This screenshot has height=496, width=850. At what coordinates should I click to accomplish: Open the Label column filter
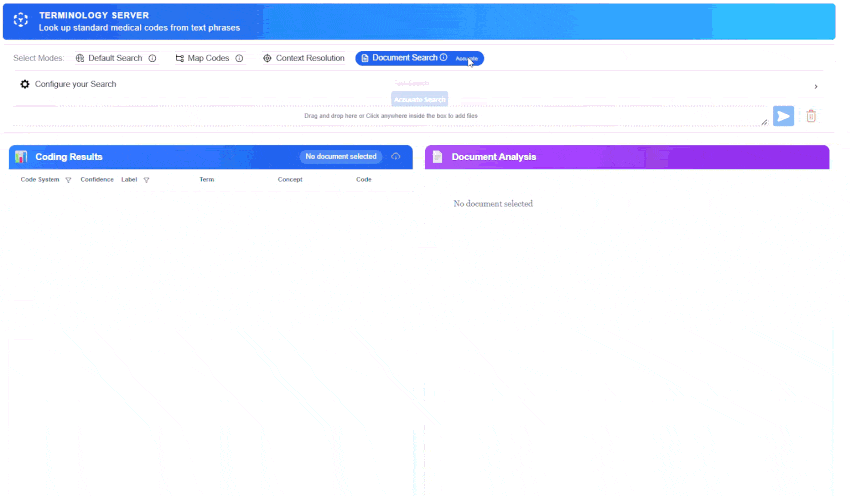146,180
